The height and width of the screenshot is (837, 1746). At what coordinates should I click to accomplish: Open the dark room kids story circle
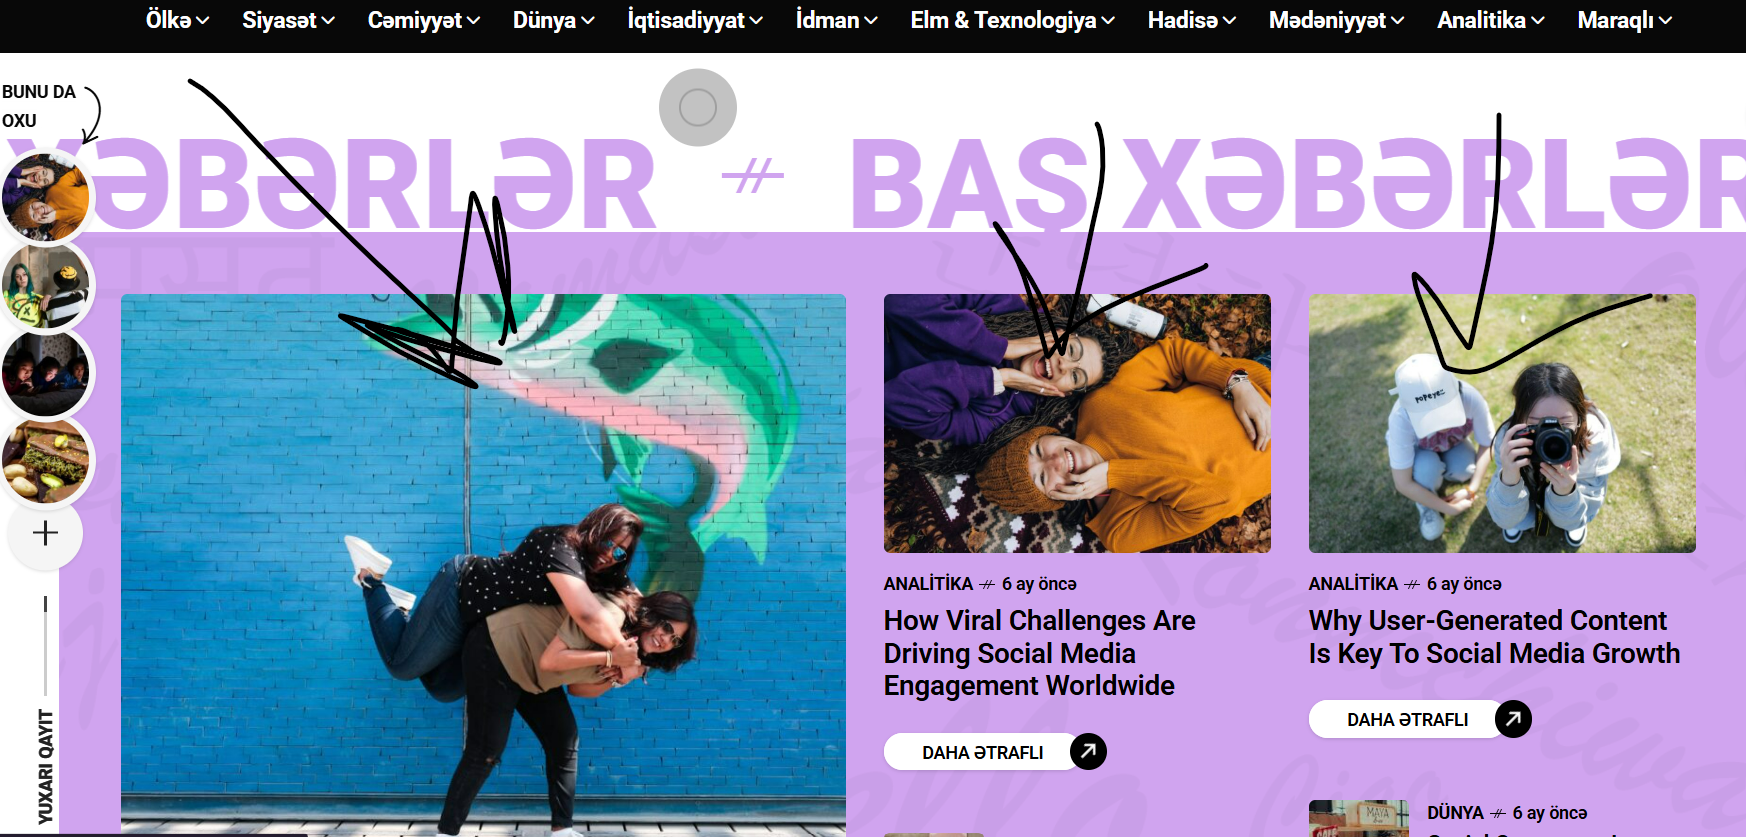coord(46,372)
